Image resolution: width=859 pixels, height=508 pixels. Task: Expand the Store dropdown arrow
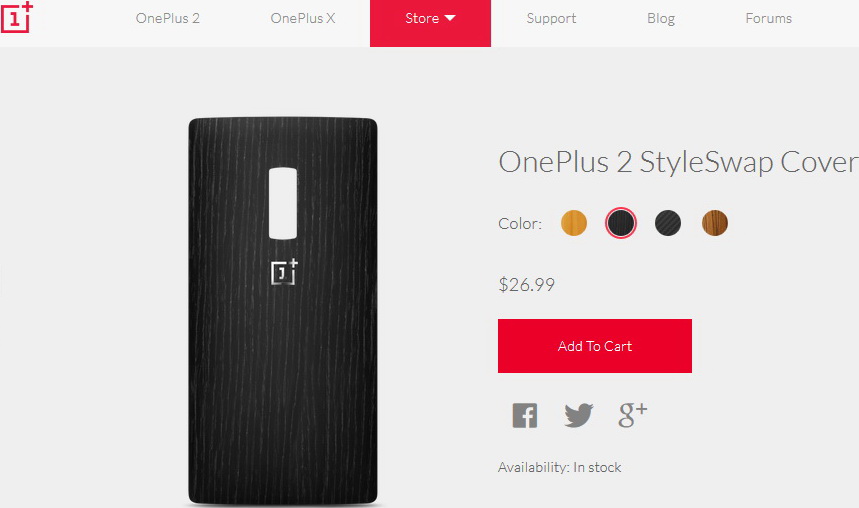[450, 18]
